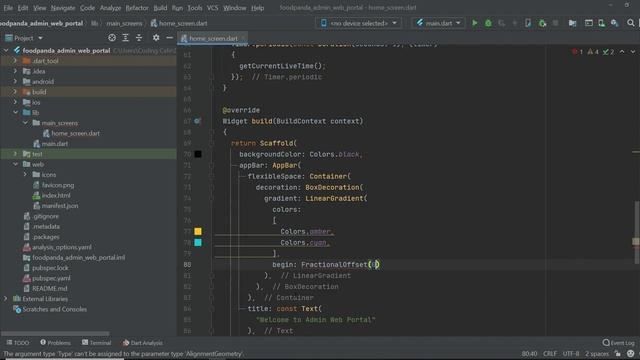The width and height of the screenshot is (640, 360).
Task: Collapse the web folder
Action: point(15,164)
